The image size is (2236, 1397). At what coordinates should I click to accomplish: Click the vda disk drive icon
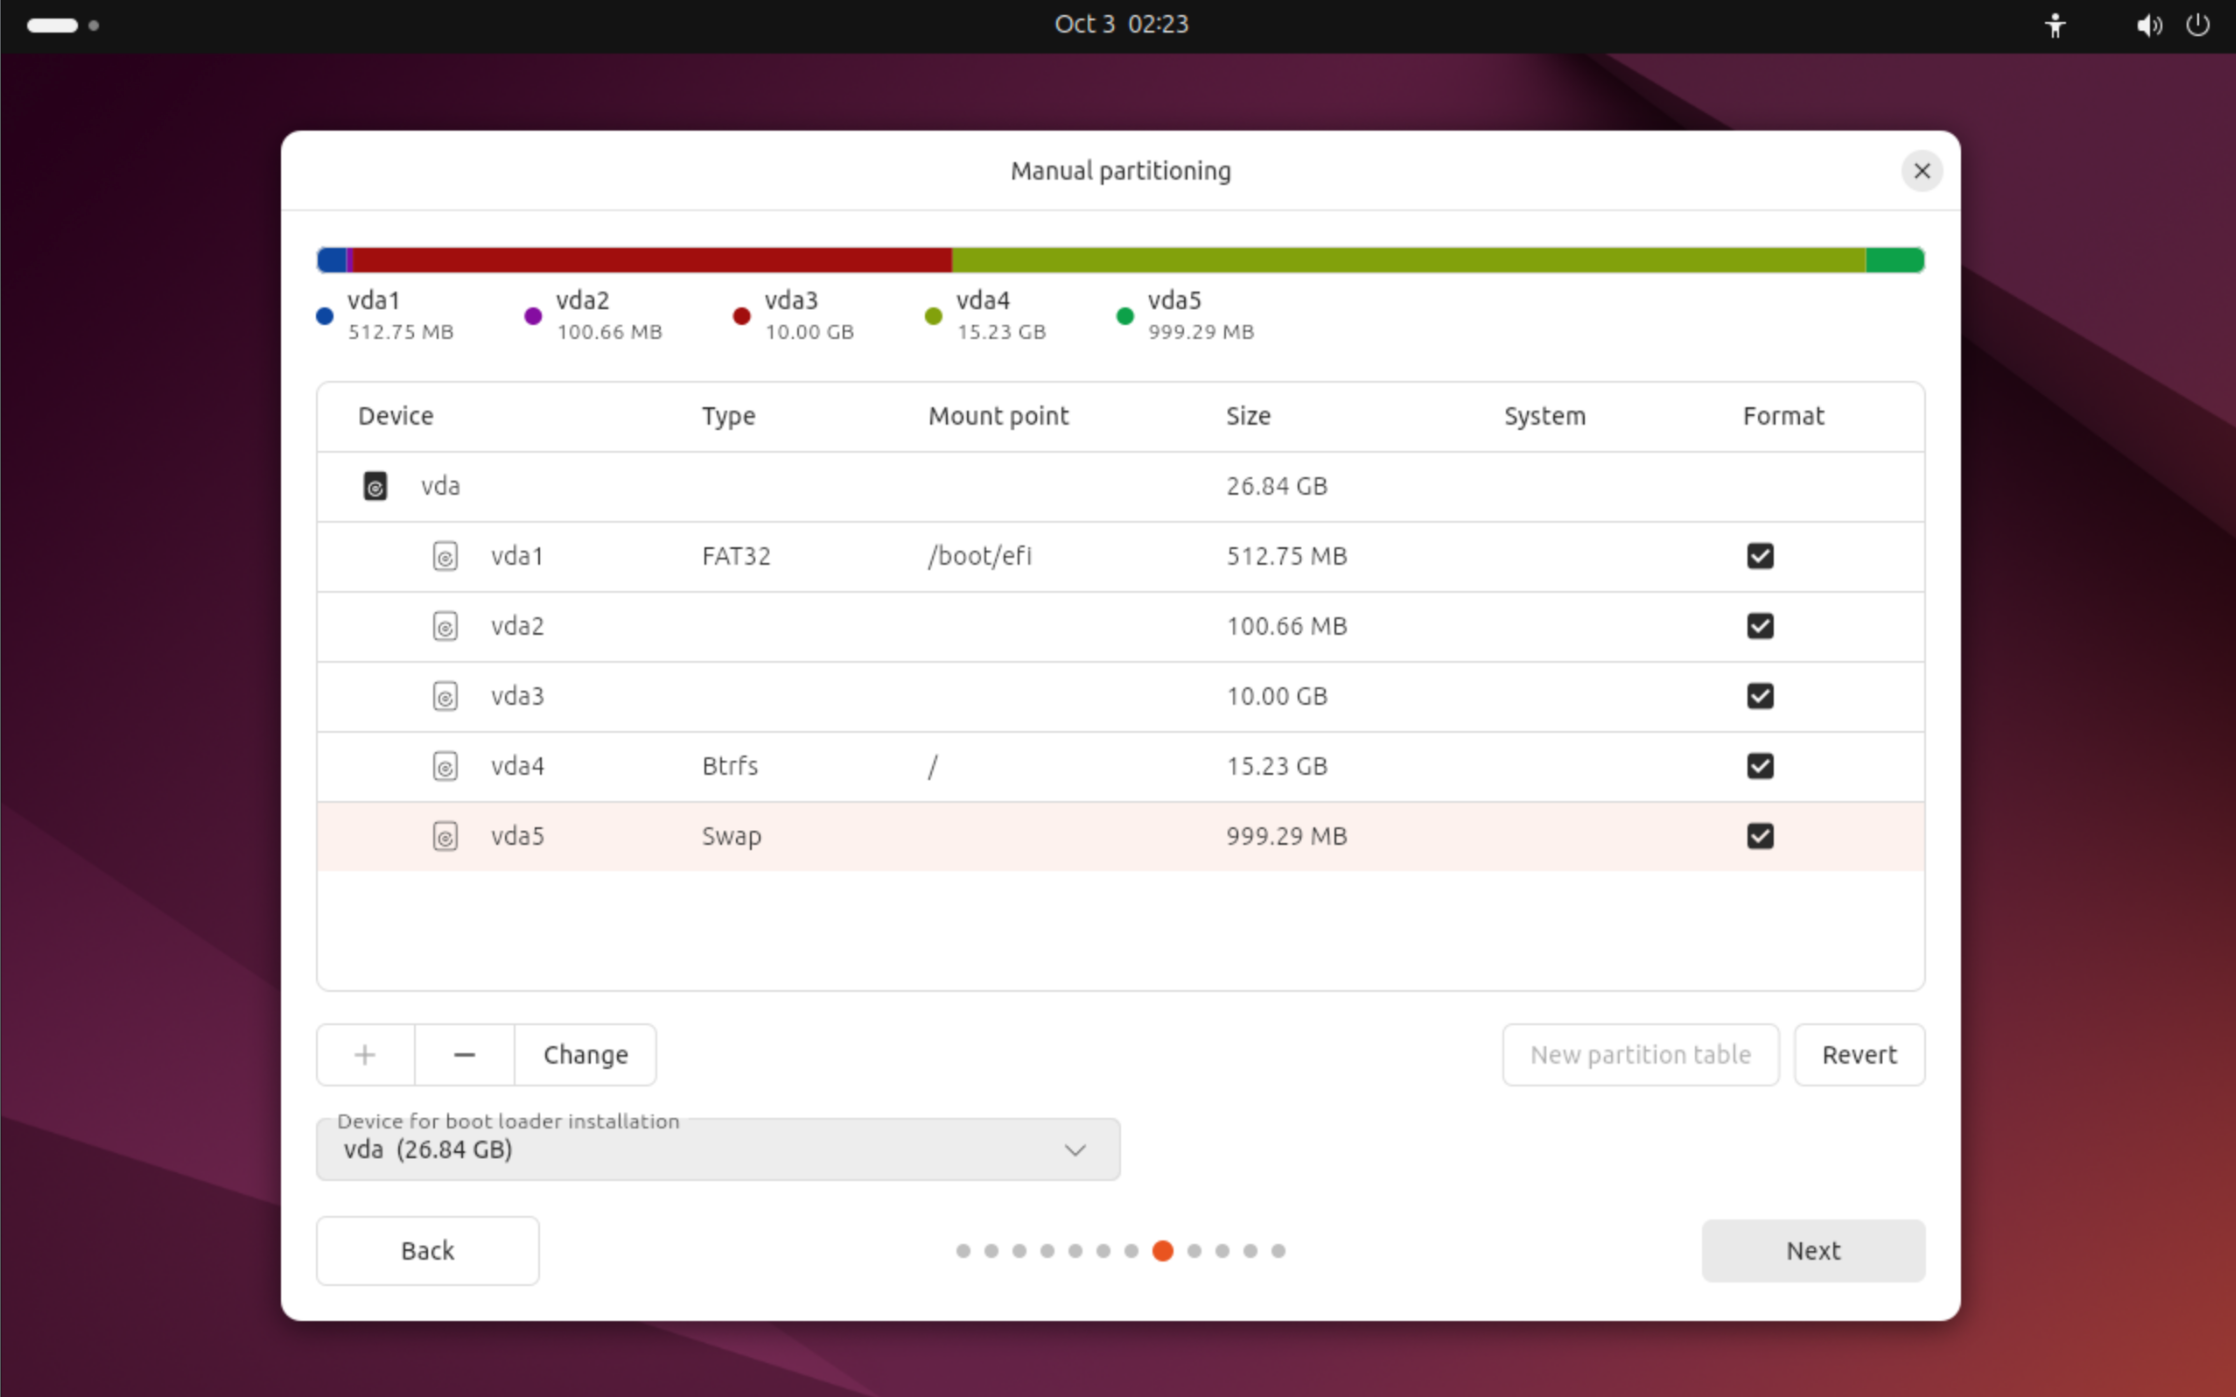click(375, 486)
